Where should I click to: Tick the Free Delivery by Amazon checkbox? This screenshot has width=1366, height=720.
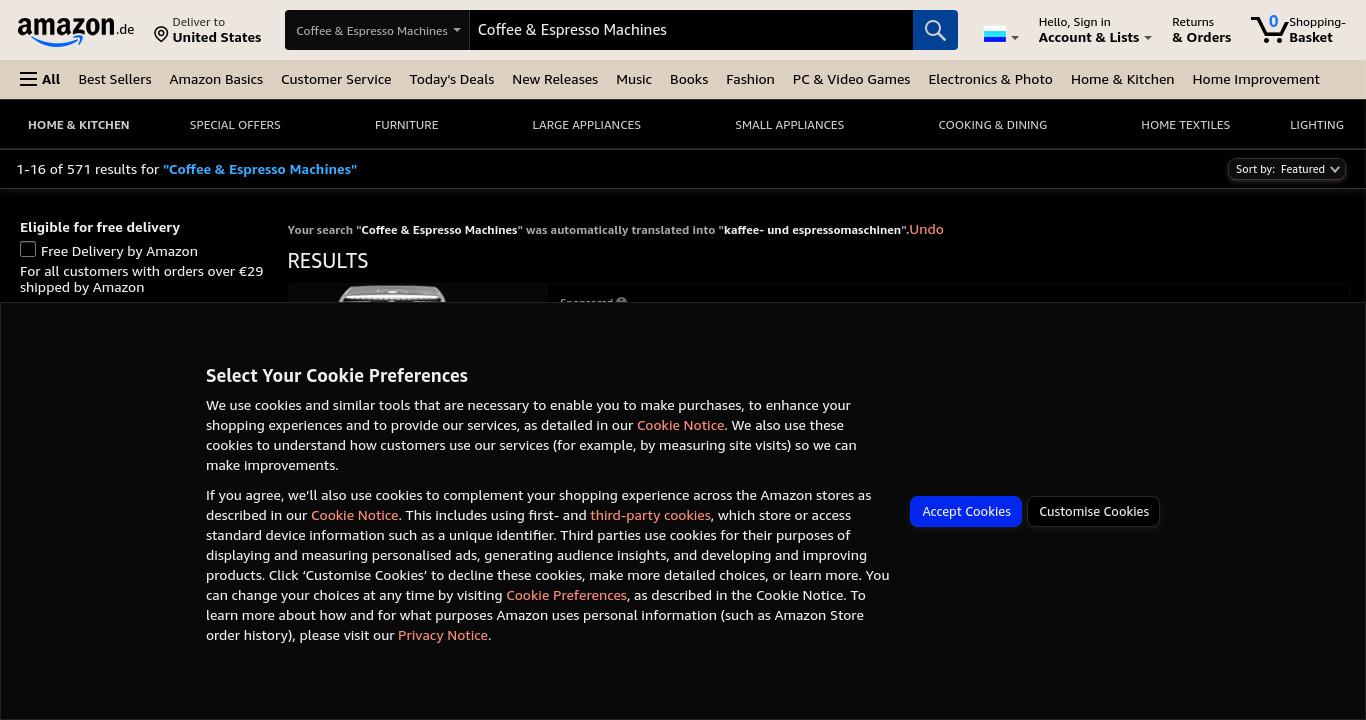pyautogui.click(x=28, y=250)
